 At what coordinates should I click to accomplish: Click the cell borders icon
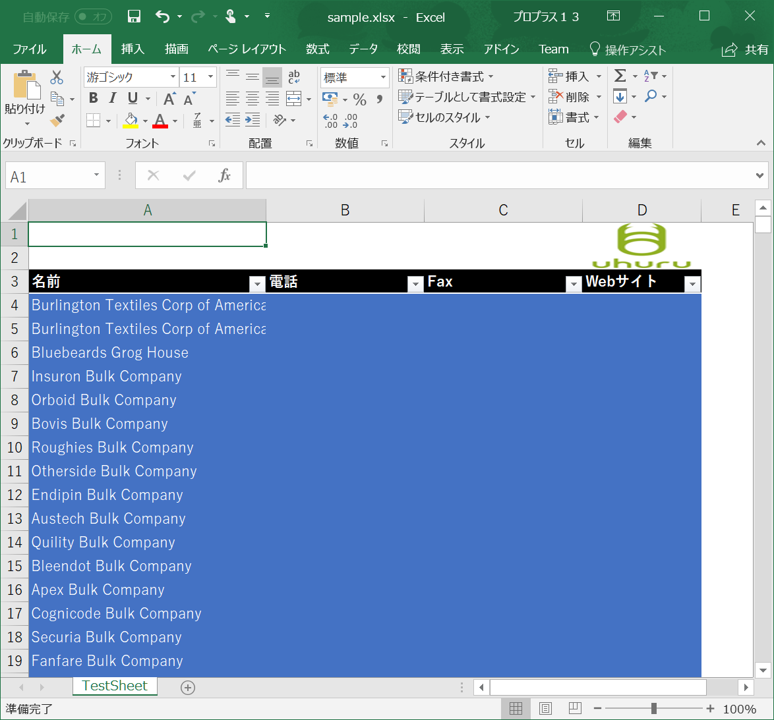(x=93, y=120)
